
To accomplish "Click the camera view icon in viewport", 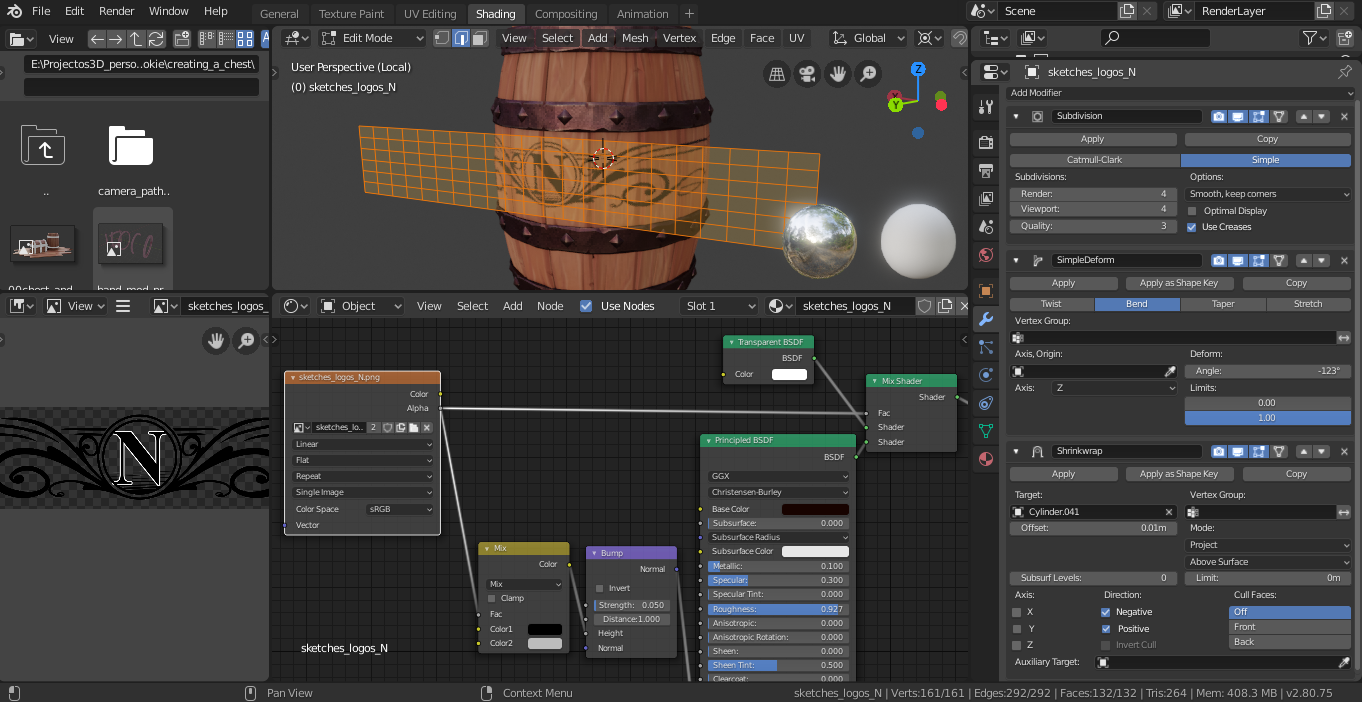I will (807, 74).
